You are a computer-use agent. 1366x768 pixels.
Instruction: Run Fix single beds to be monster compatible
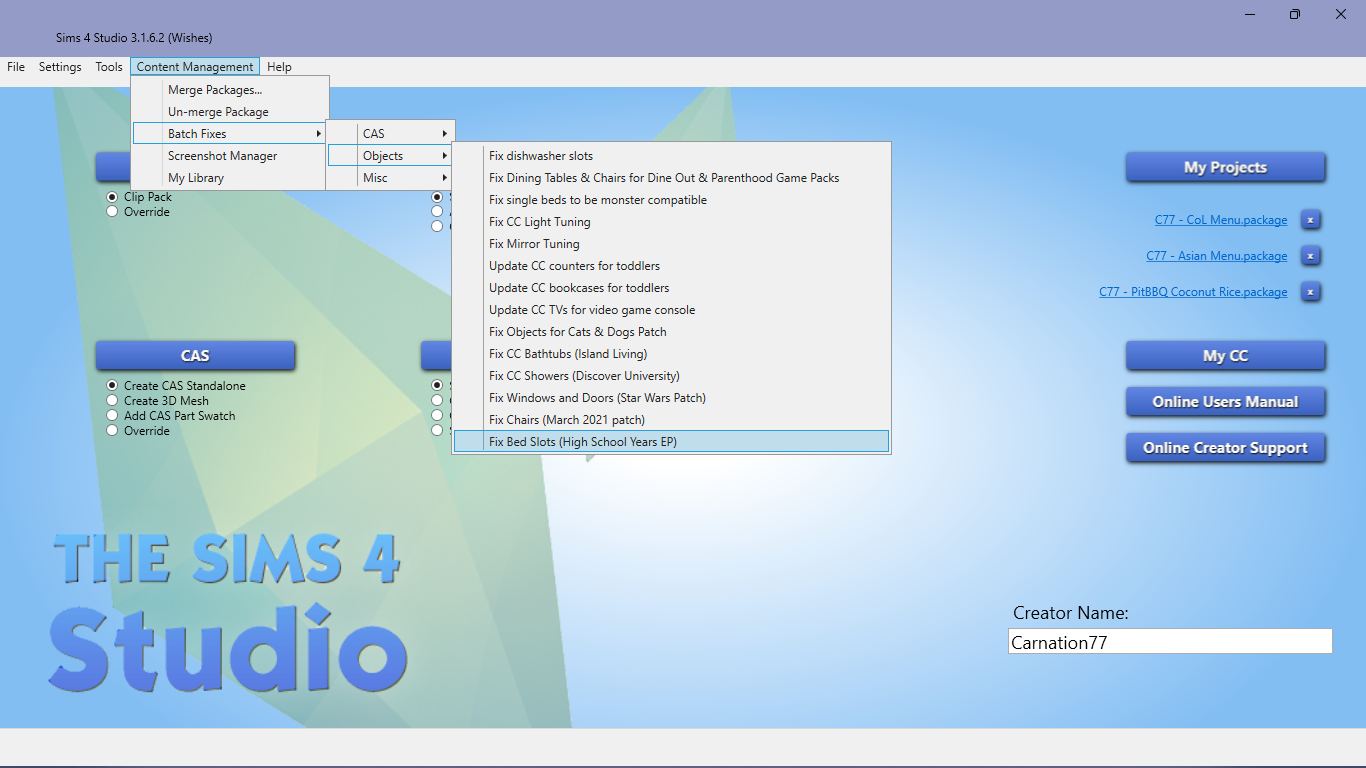tap(671, 200)
